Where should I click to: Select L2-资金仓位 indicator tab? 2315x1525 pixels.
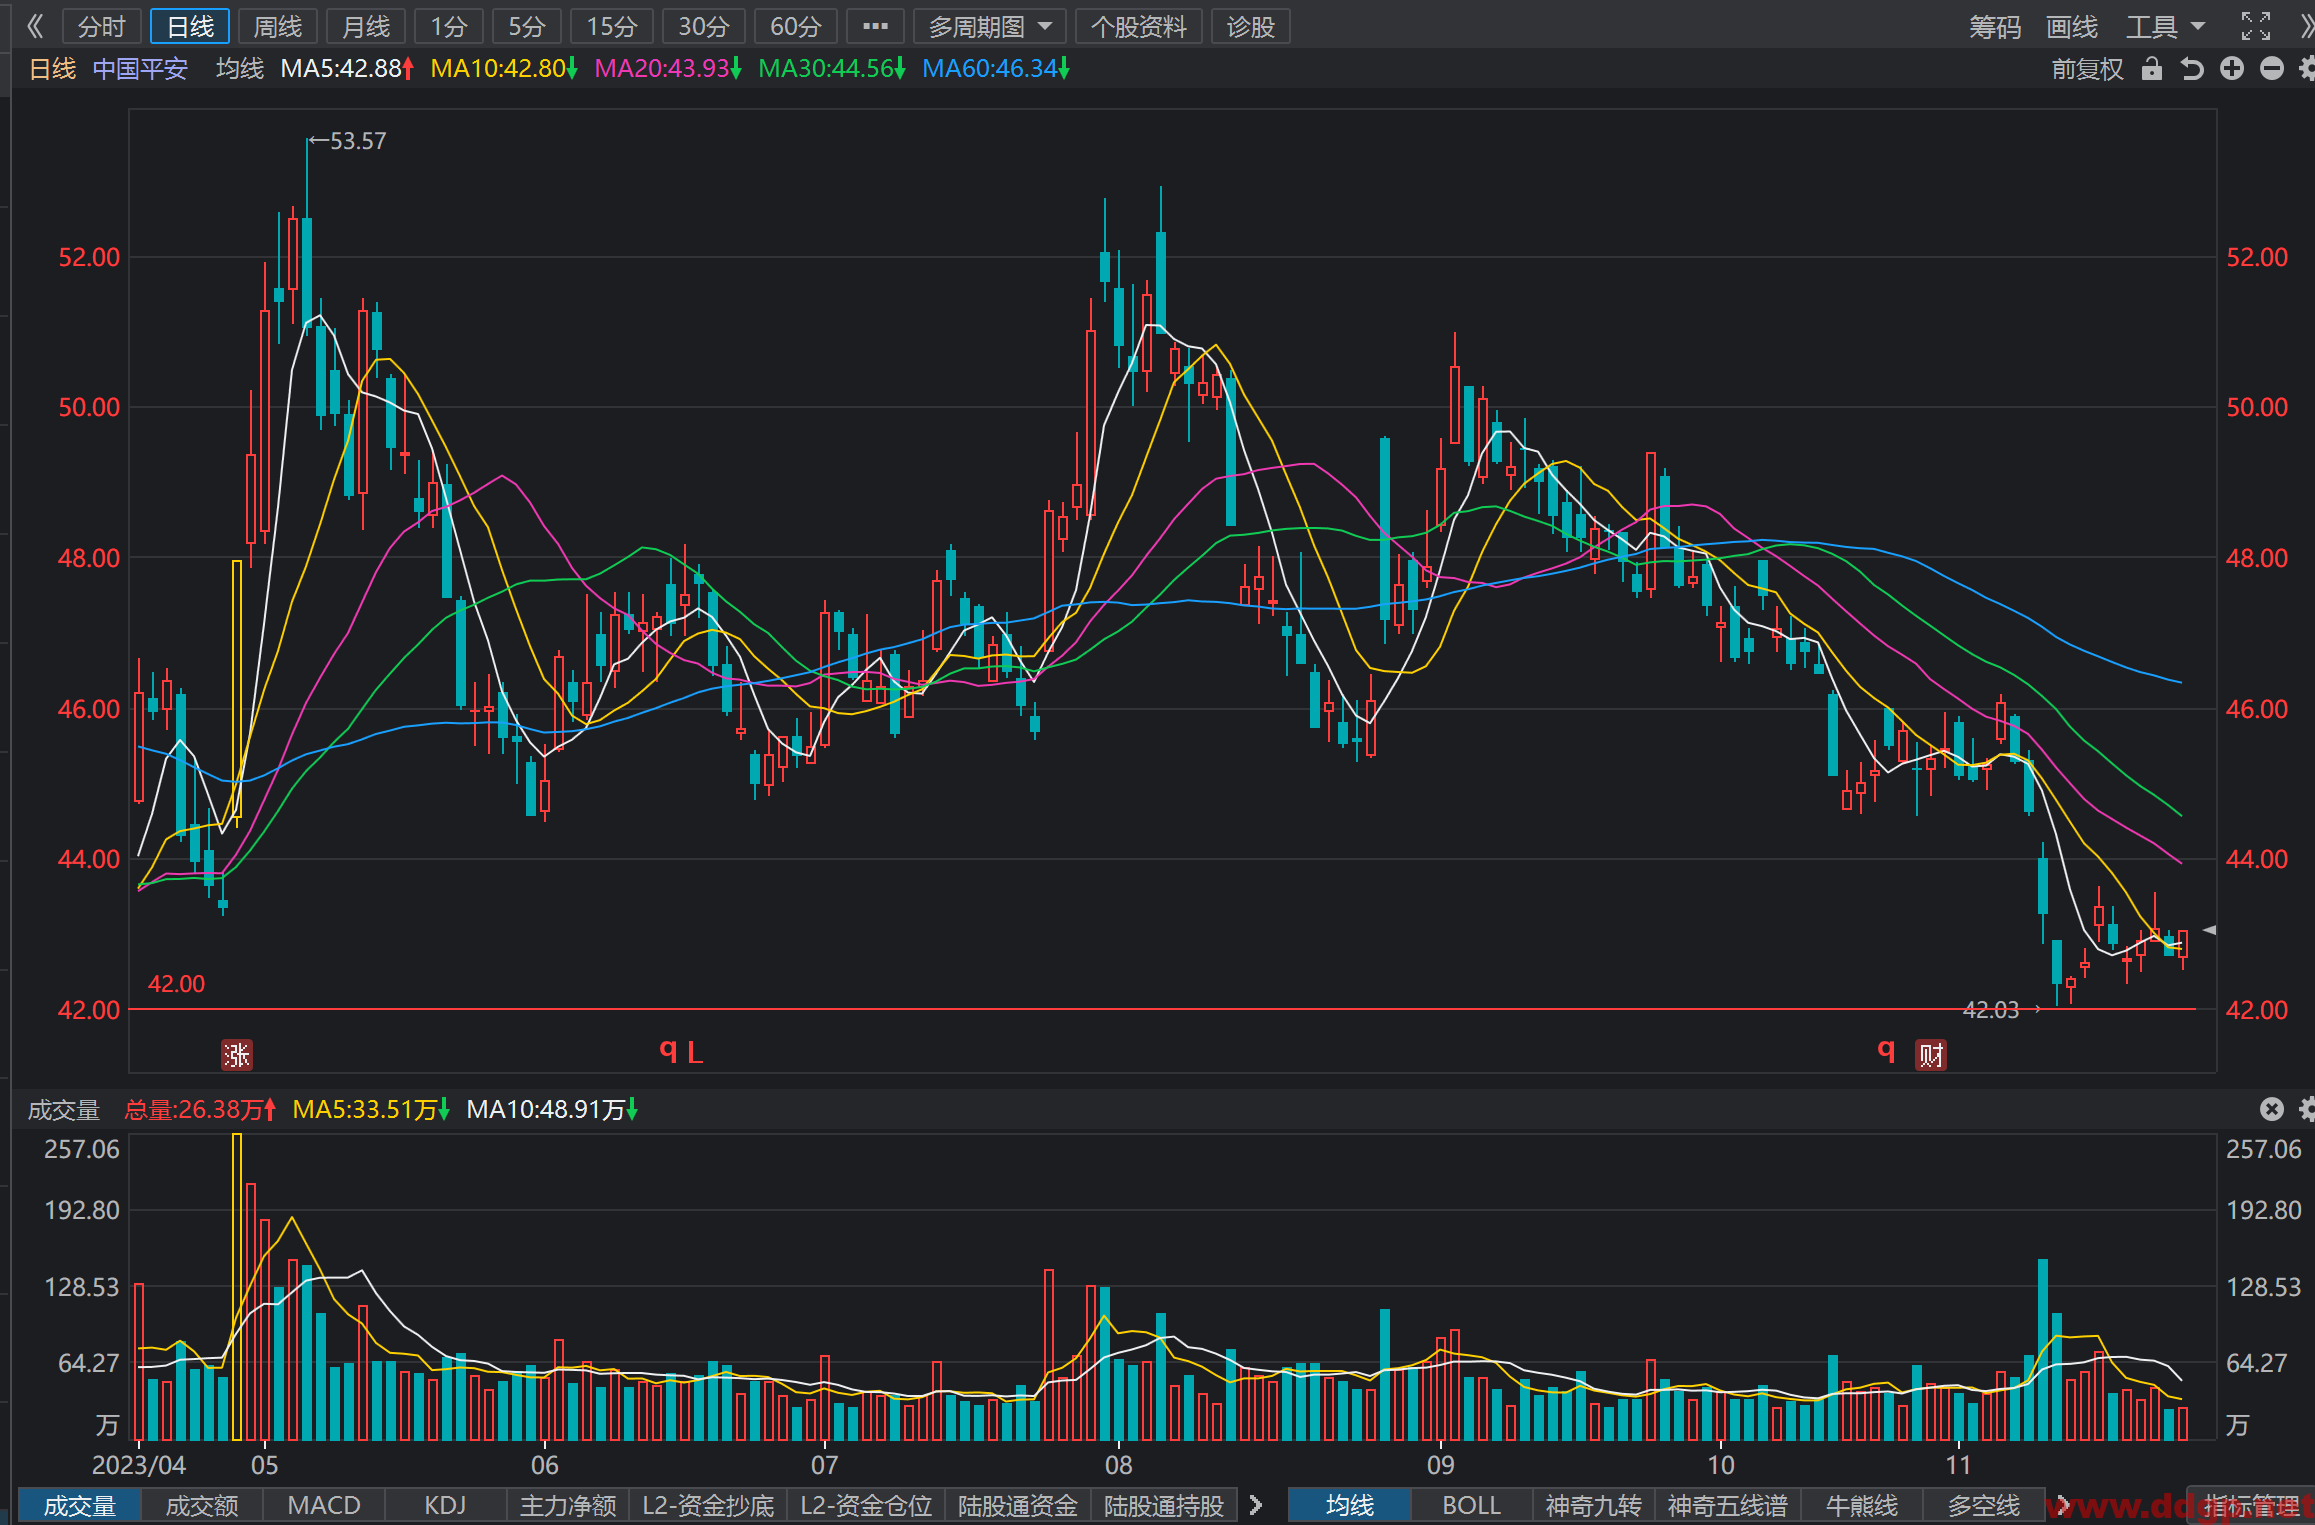pyautogui.click(x=866, y=1505)
